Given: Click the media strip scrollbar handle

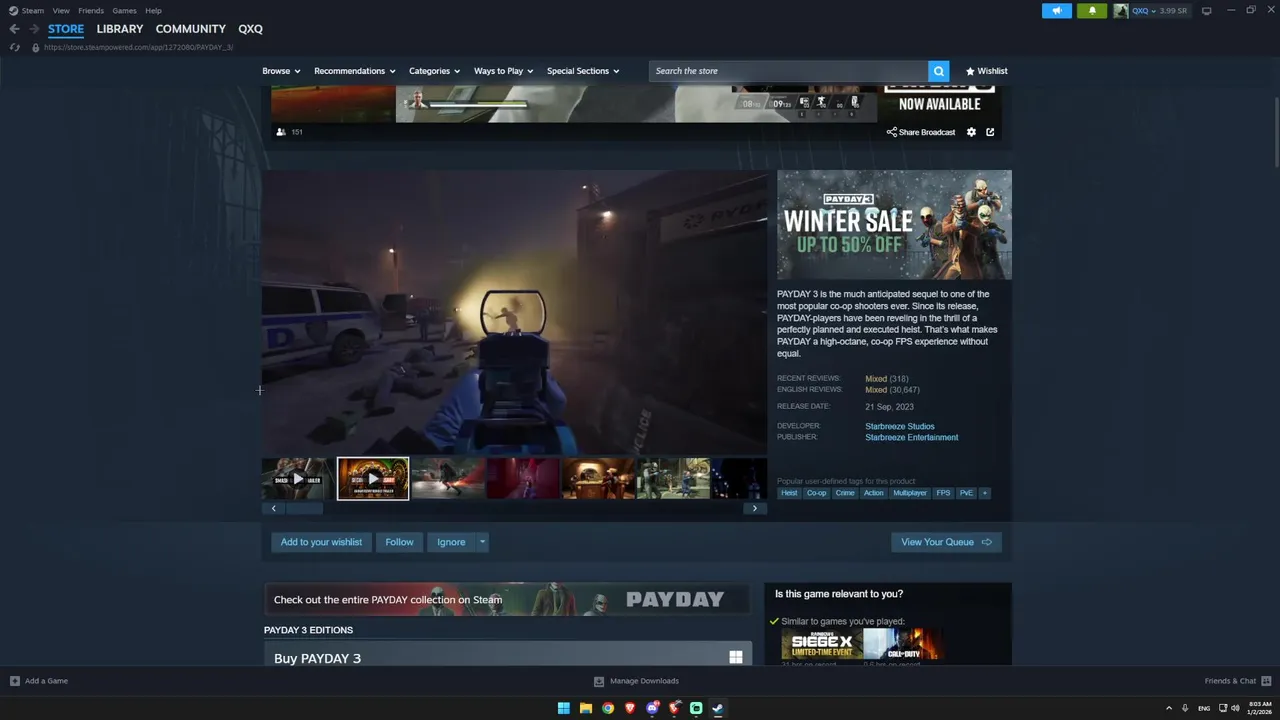Looking at the screenshot, I should (304, 509).
